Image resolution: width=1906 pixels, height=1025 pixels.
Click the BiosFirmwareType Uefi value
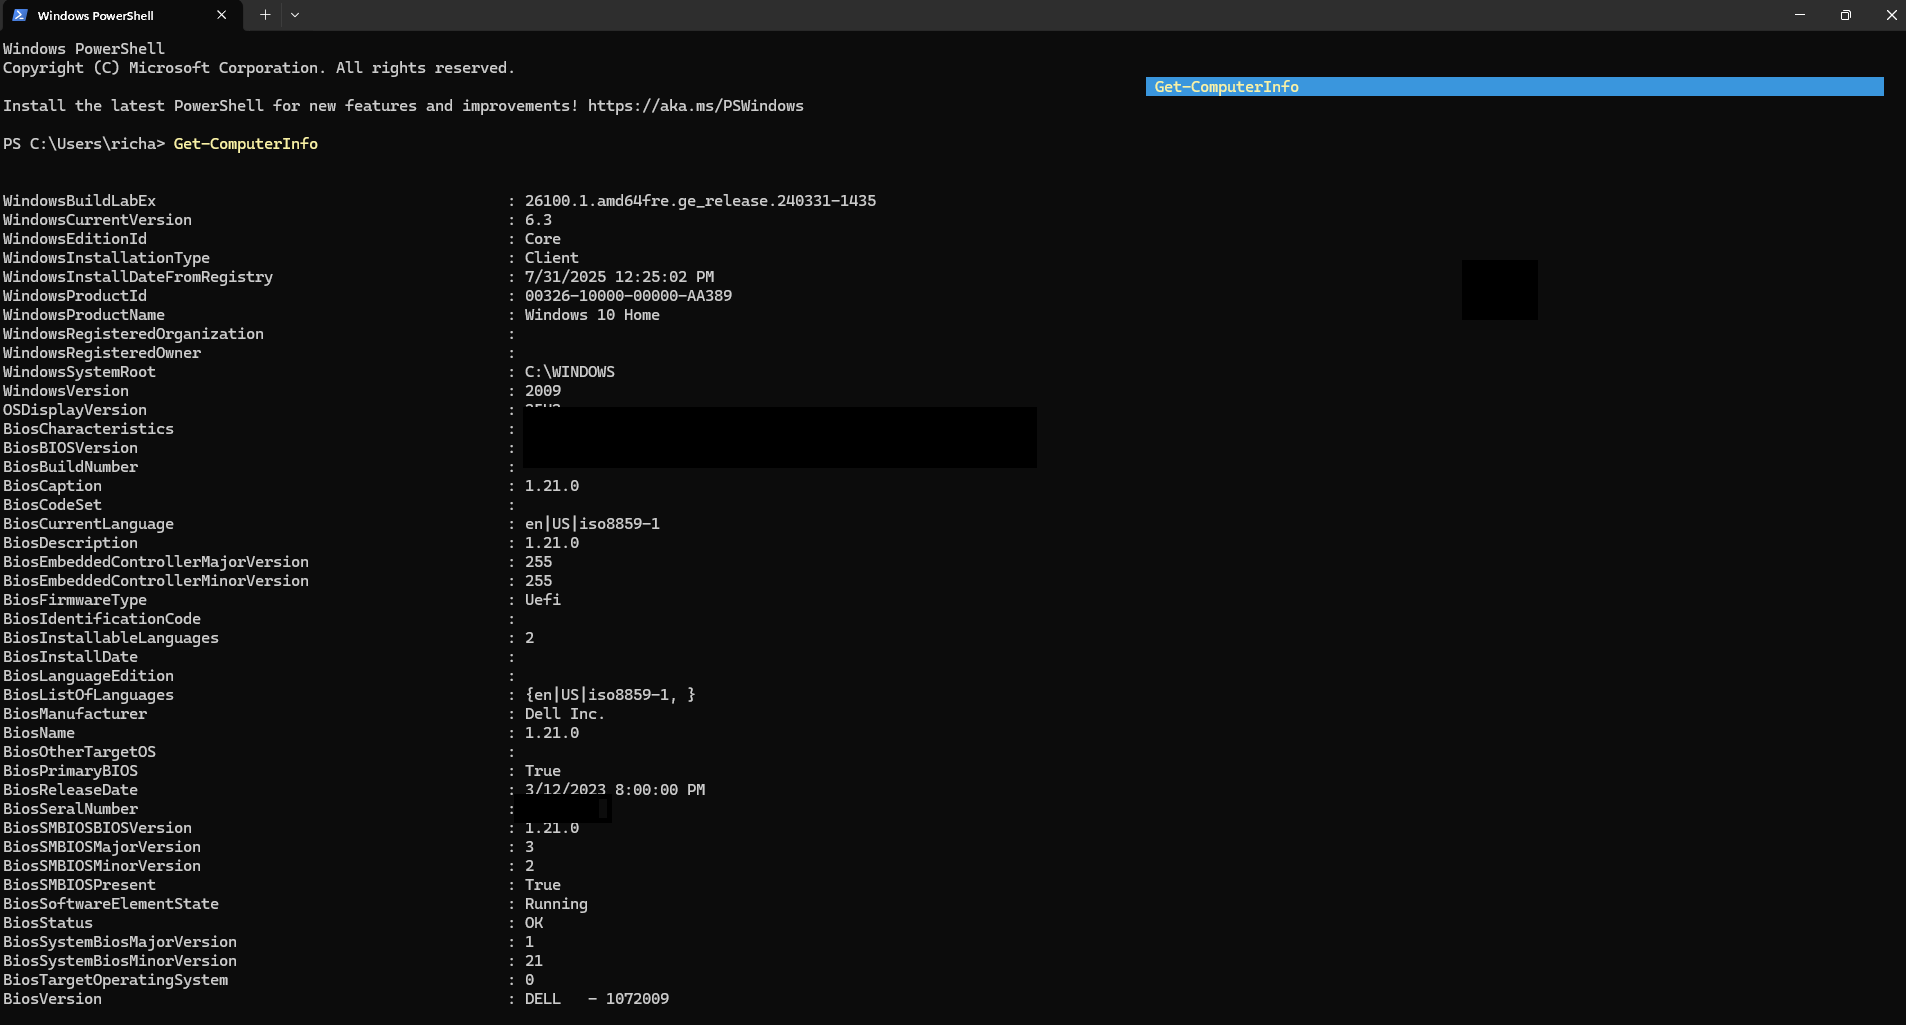pos(543,600)
